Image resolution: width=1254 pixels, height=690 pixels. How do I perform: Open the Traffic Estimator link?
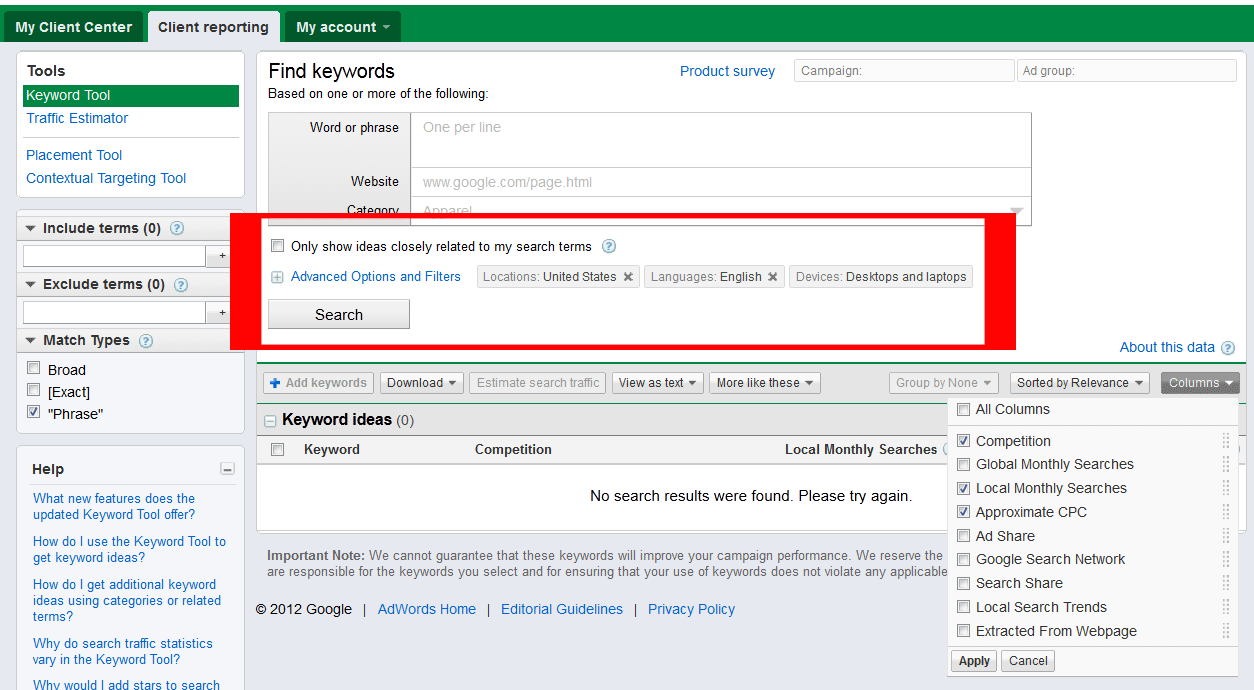click(77, 118)
